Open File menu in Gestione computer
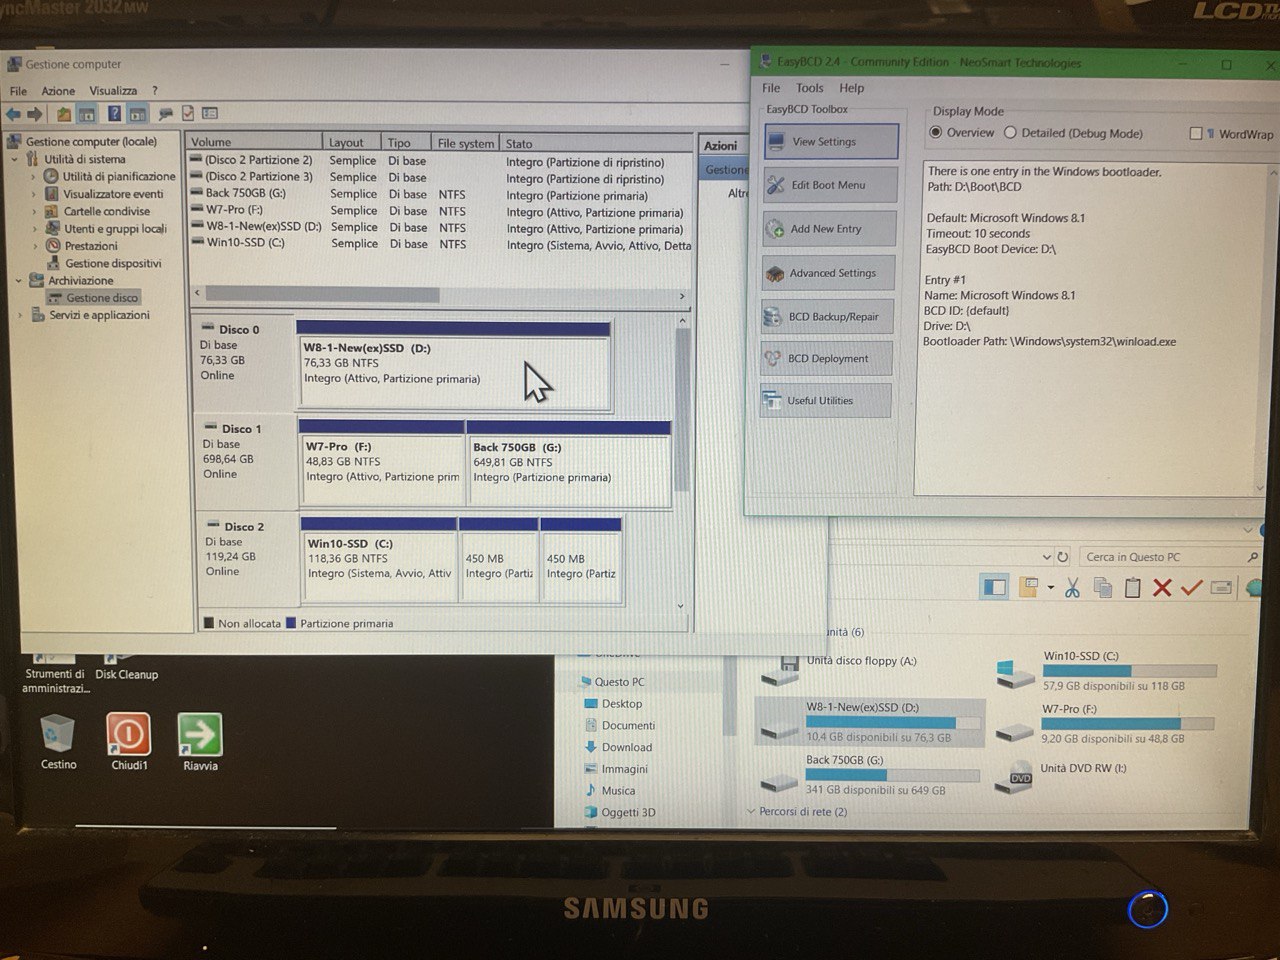 pos(18,91)
